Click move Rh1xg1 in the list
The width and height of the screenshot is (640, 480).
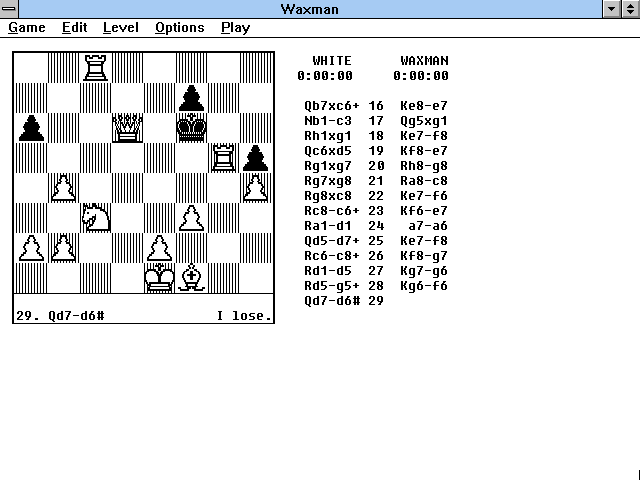coord(328,136)
